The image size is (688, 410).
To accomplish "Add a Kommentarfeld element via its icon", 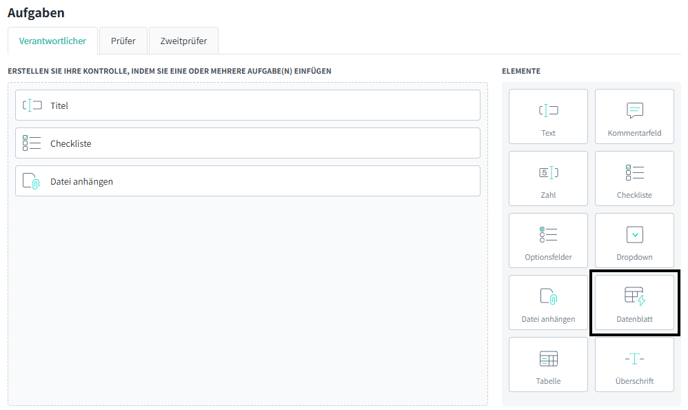I will point(634,111).
